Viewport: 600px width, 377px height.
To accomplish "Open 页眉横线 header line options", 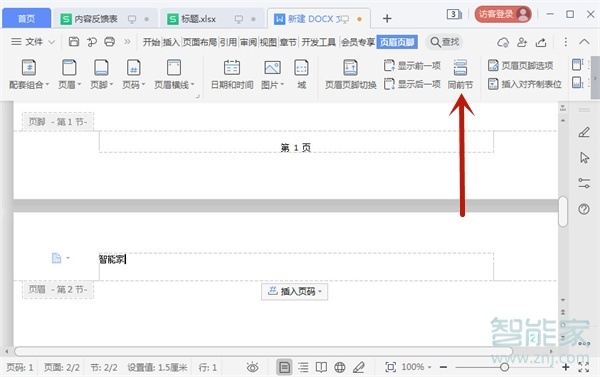I will pos(174,75).
